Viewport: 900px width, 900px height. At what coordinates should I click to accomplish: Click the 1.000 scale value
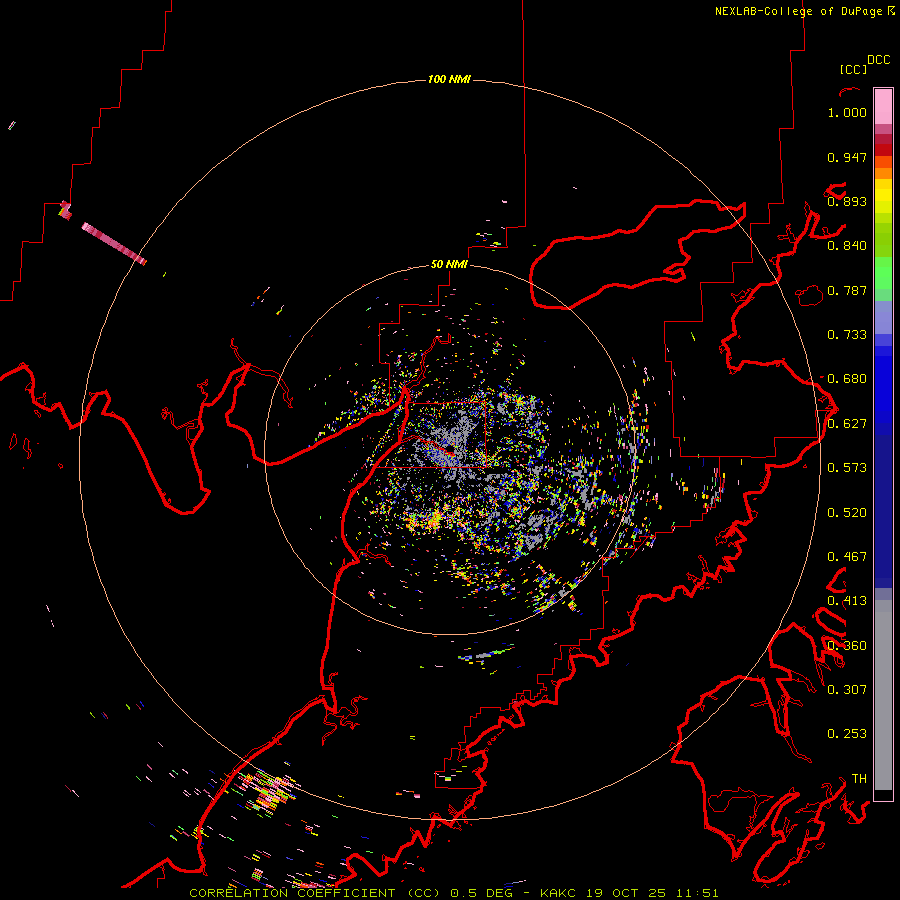(x=847, y=112)
